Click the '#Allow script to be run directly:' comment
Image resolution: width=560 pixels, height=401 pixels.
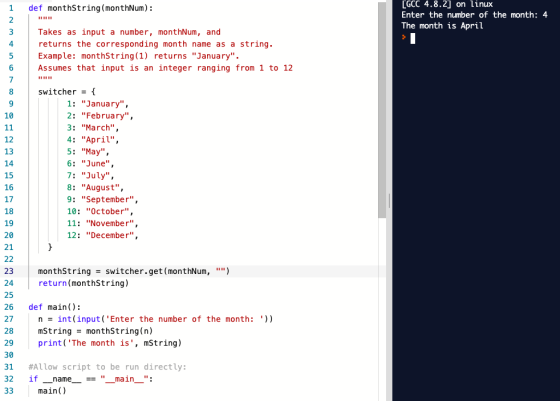coord(108,367)
